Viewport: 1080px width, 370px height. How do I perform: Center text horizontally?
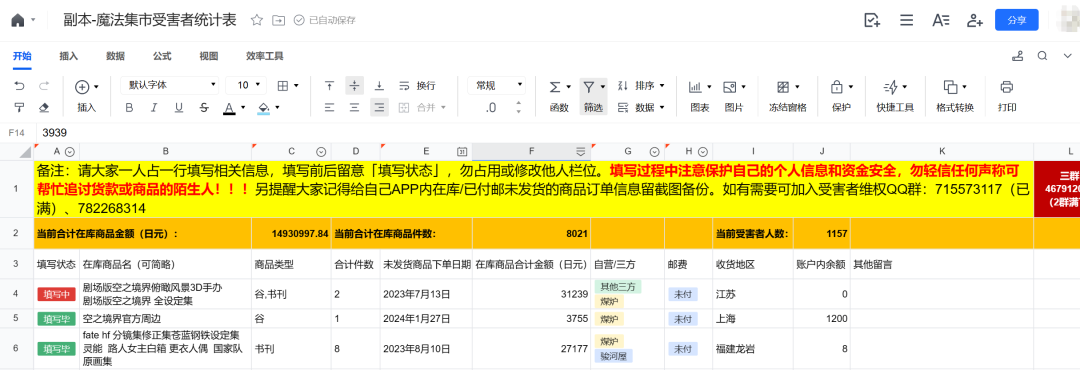[x=354, y=107]
